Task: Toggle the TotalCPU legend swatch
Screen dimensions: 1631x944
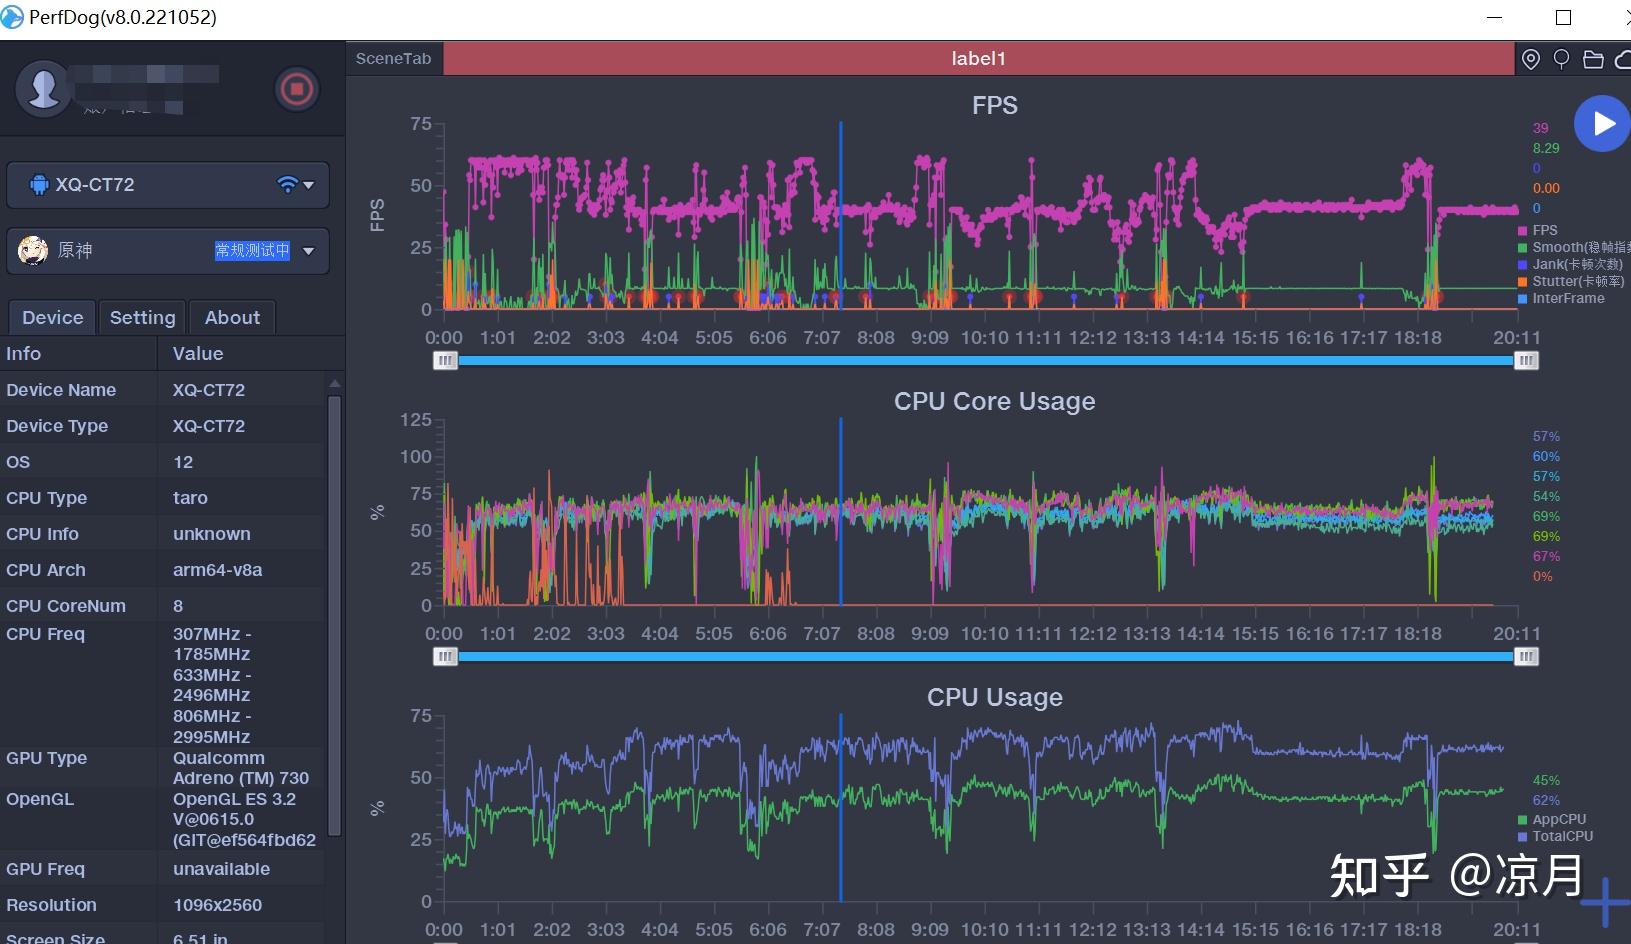Action: [1523, 837]
